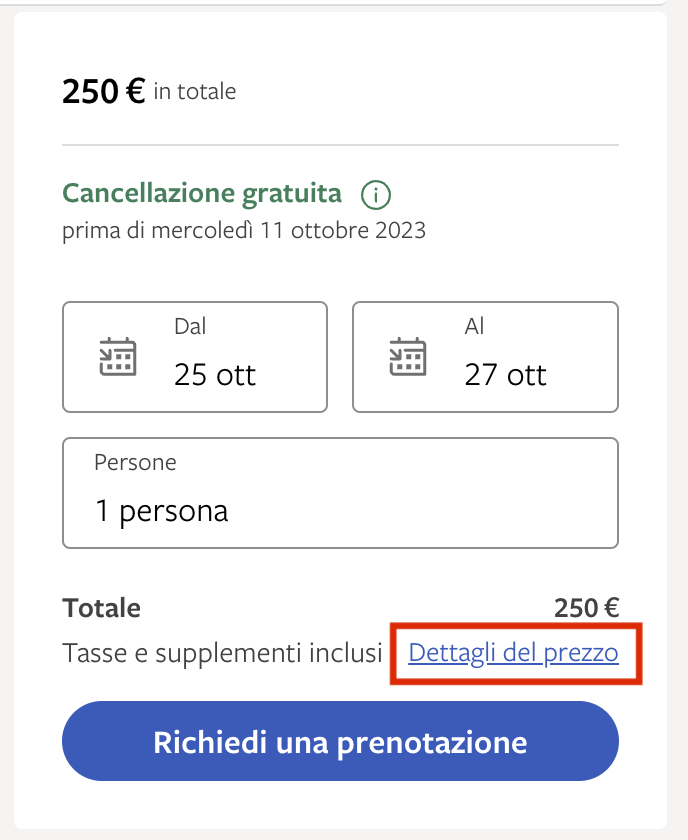This screenshot has height=840, width=688.
Task: Click the Dal field label
Action: [x=190, y=326]
